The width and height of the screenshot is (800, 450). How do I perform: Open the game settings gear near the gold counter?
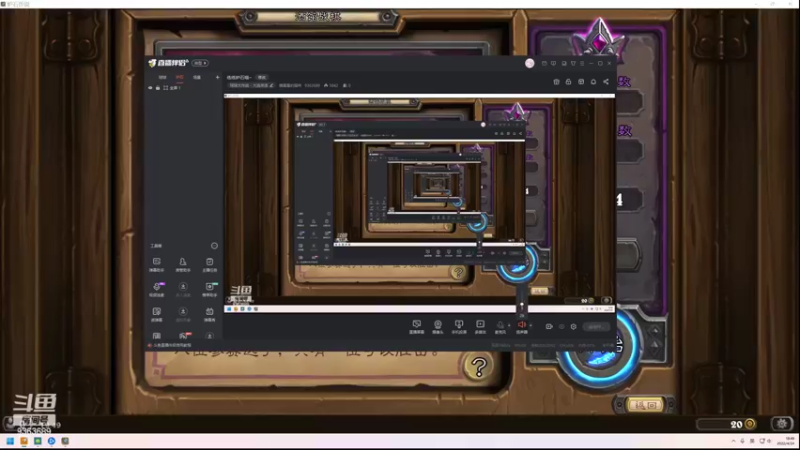(782, 423)
